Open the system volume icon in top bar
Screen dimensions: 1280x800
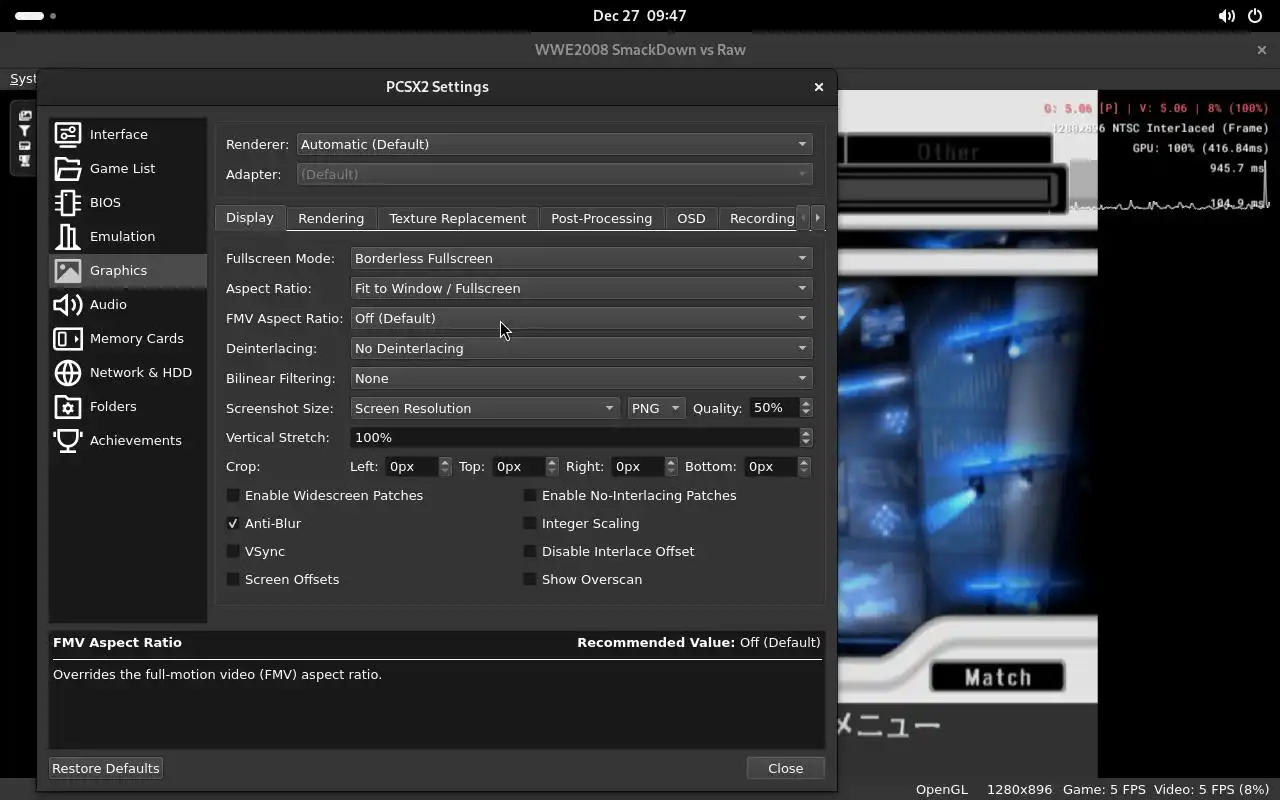coord(1226,16)
